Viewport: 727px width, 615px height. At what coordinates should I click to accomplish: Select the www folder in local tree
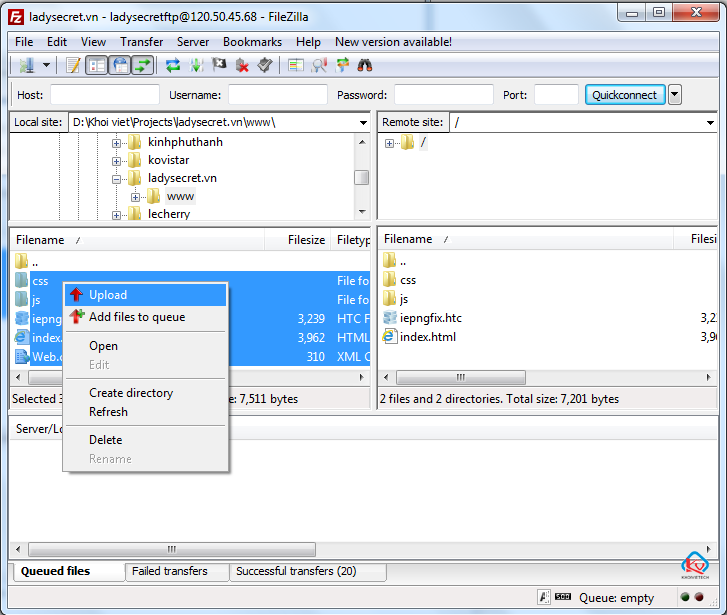point(180,196)
